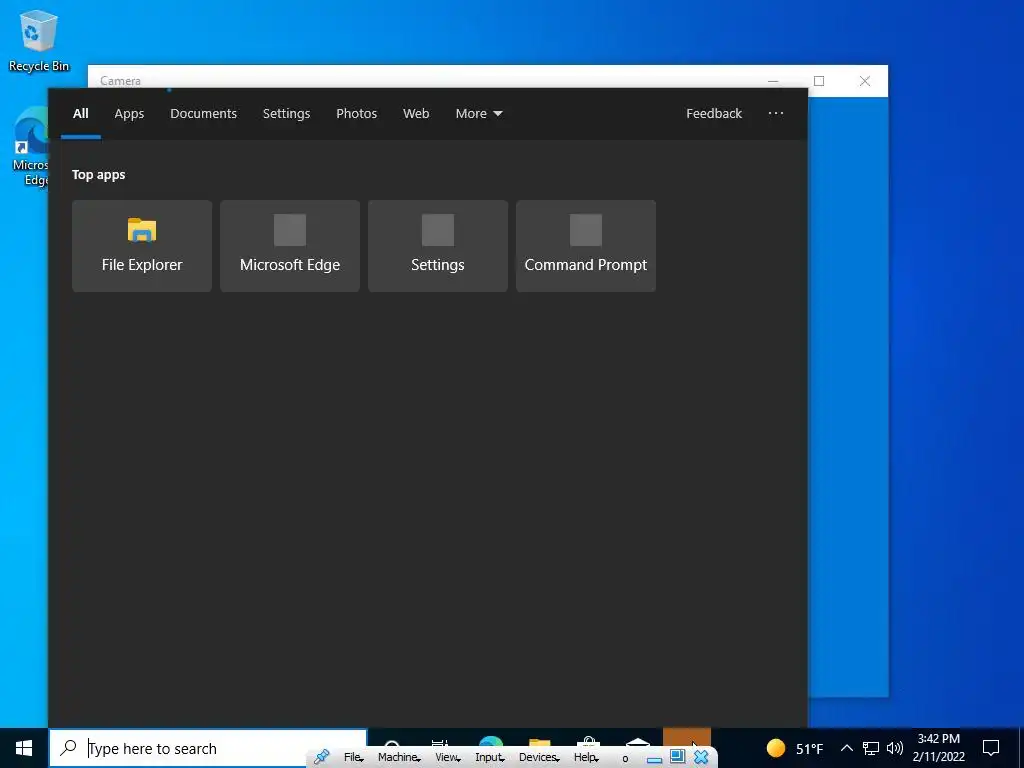This screenshot has width=1024, height=768.
Task: Minimize VM via mini toolbar minimize icon
Action: pos(654,759)
